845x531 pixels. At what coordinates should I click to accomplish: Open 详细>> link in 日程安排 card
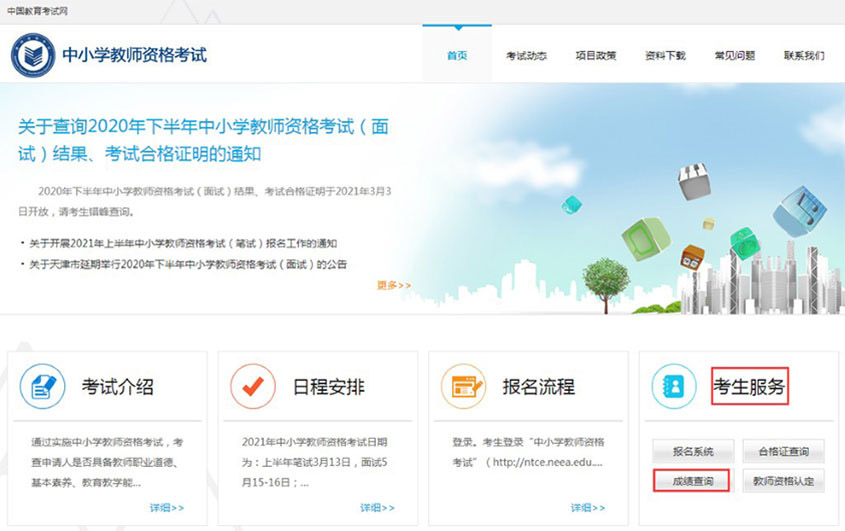[x=377, y=508]
